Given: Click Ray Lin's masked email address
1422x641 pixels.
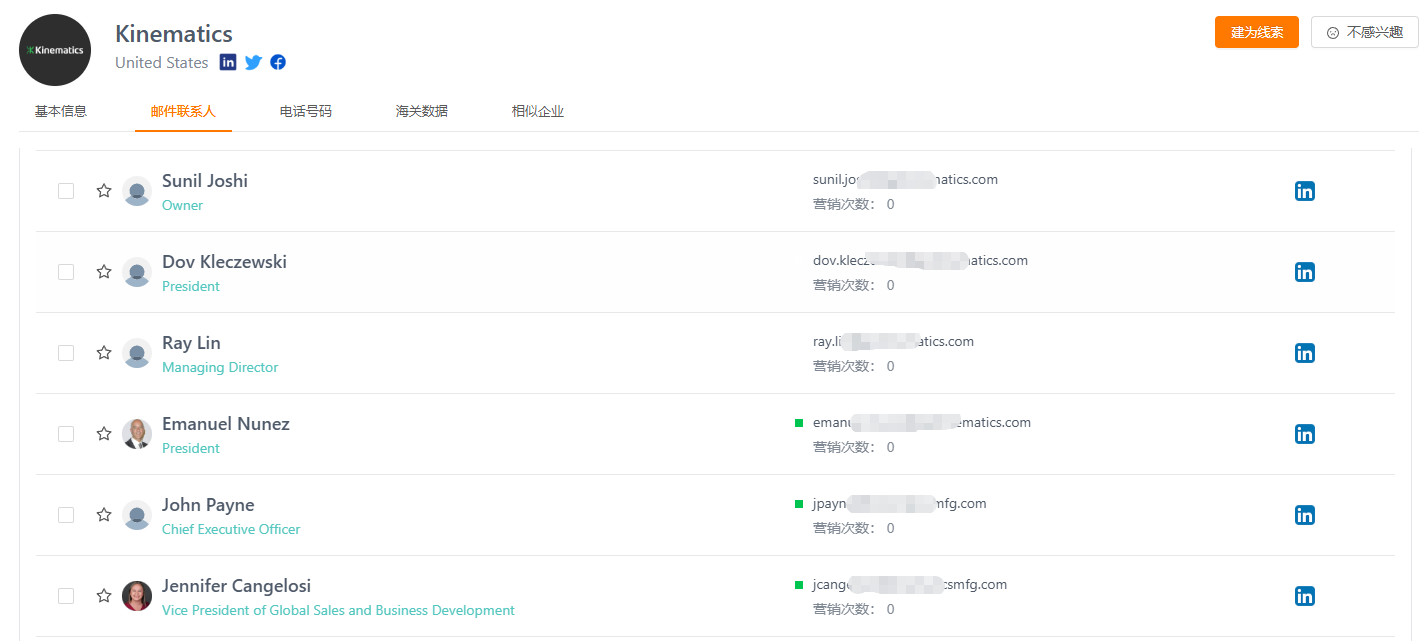Looking at the screenshot, I should pos(893,342).
